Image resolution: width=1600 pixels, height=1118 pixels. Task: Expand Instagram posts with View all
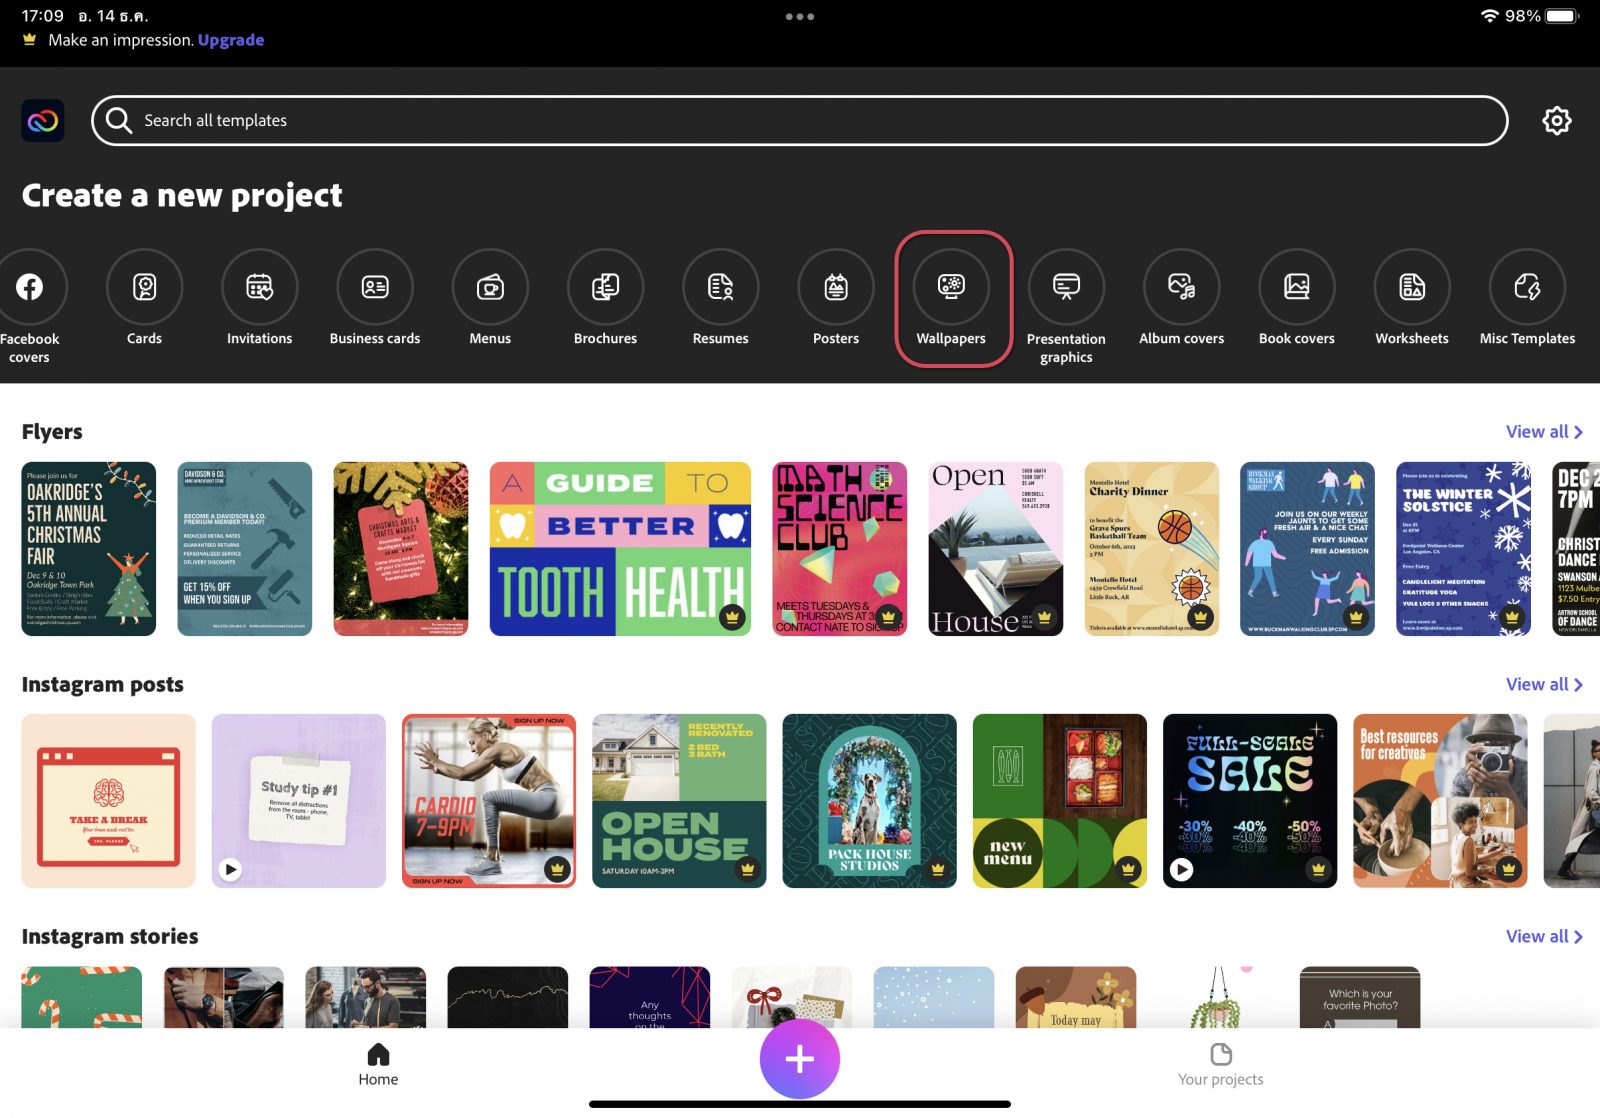[x=1543, y=685]
